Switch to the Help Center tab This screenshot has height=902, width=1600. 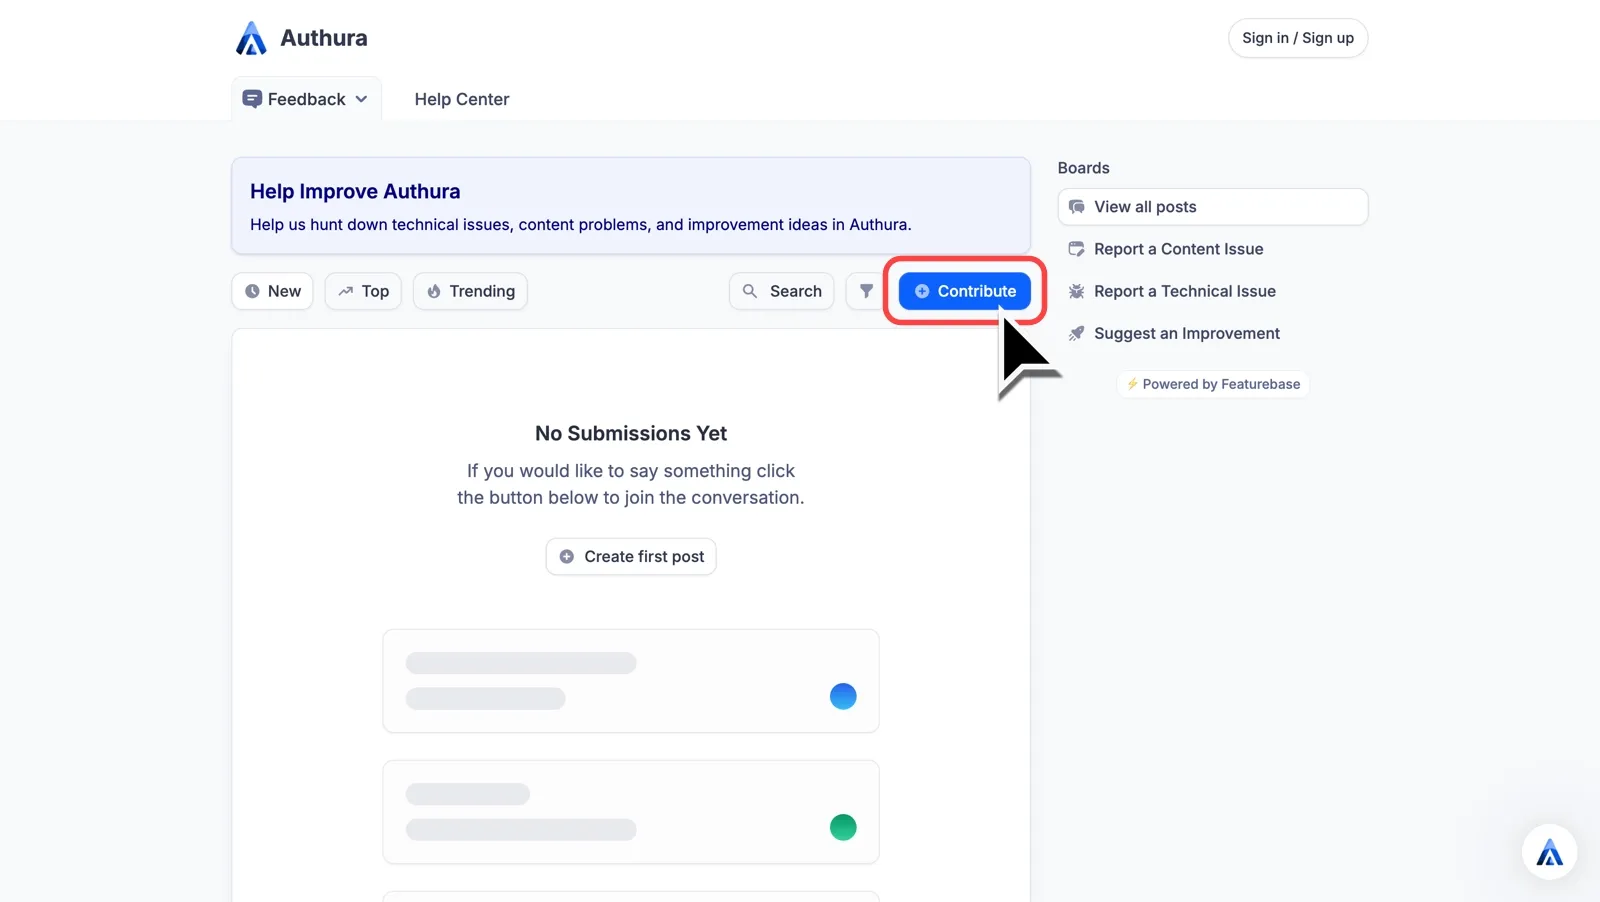462,99
